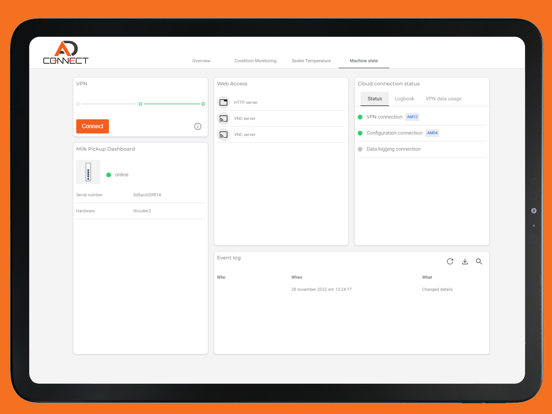Screen dimensions: 552x414
Task: Click the Milk Pickup Dashboard title
Action: [x=106, y=149]
